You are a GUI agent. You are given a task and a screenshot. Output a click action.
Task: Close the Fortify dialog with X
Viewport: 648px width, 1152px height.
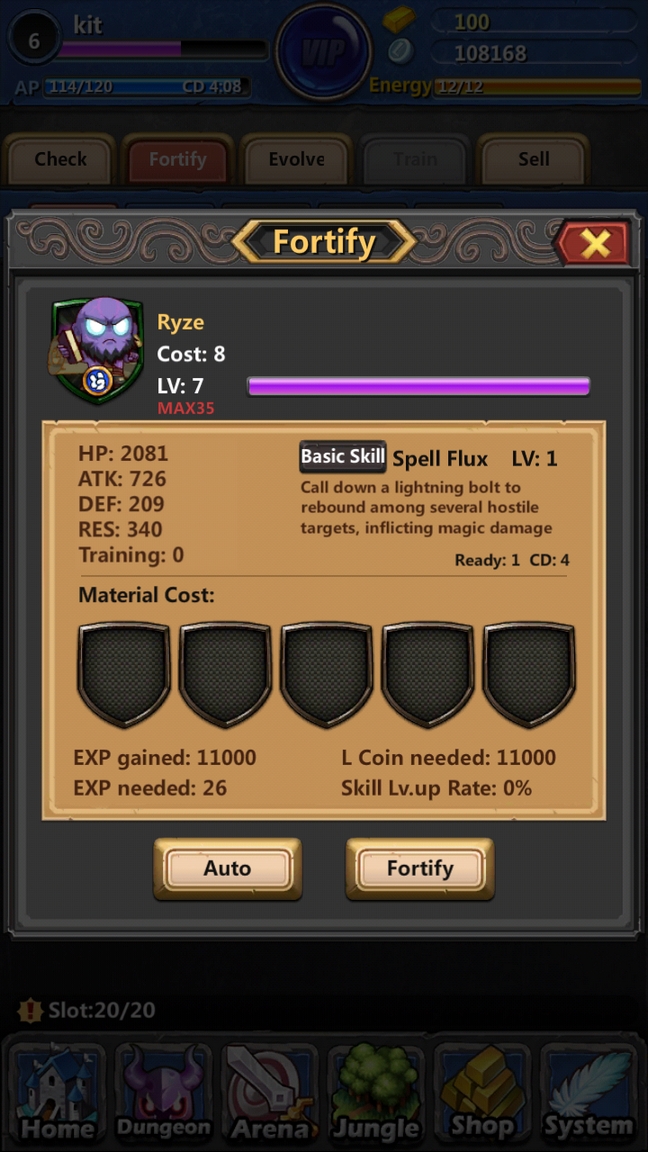point(594,242)
